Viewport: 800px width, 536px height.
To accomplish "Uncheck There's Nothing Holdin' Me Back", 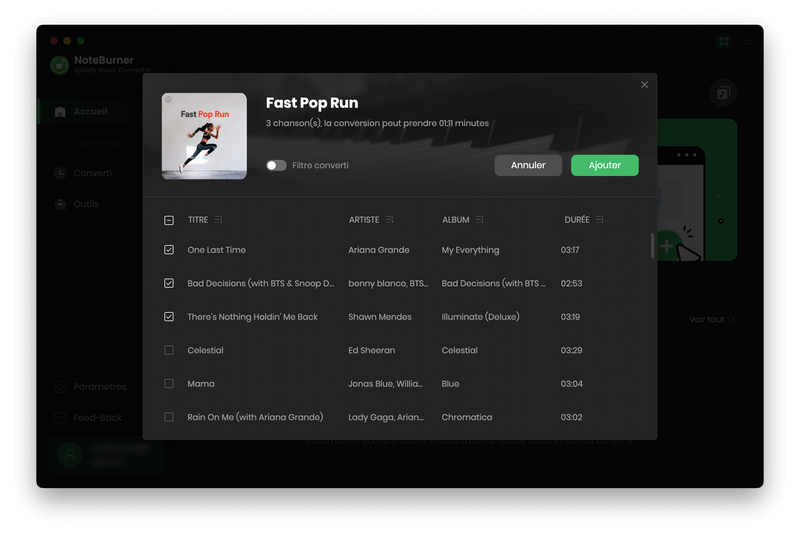I will [x=169, y=317].
